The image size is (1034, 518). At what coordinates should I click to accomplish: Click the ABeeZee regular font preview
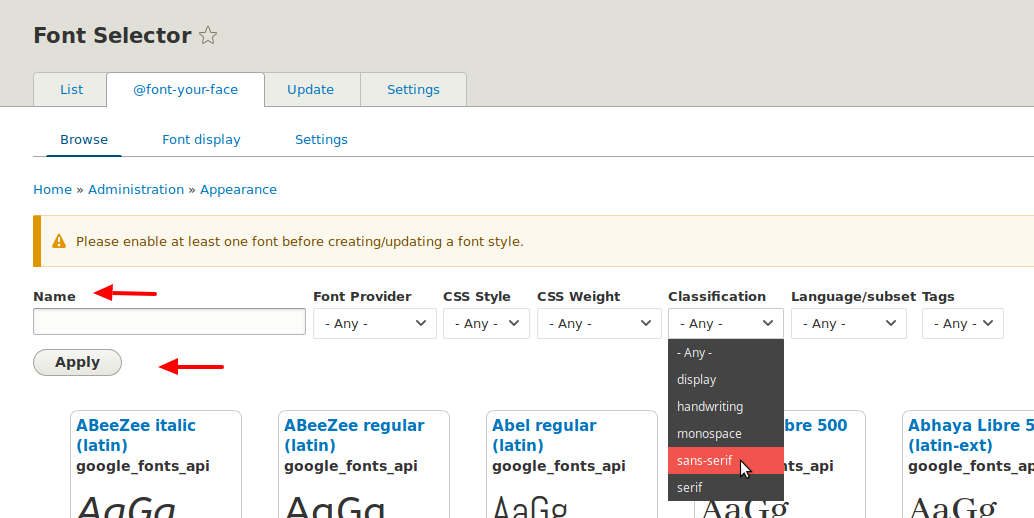coord(334,506)
